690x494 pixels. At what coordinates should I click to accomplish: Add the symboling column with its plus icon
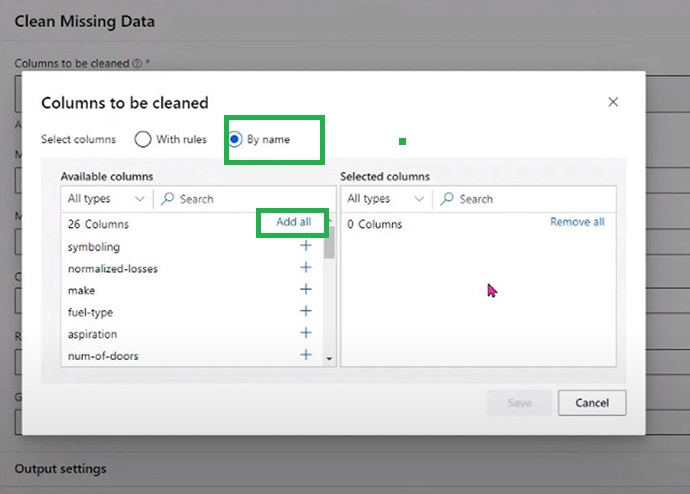click(306, 246)
